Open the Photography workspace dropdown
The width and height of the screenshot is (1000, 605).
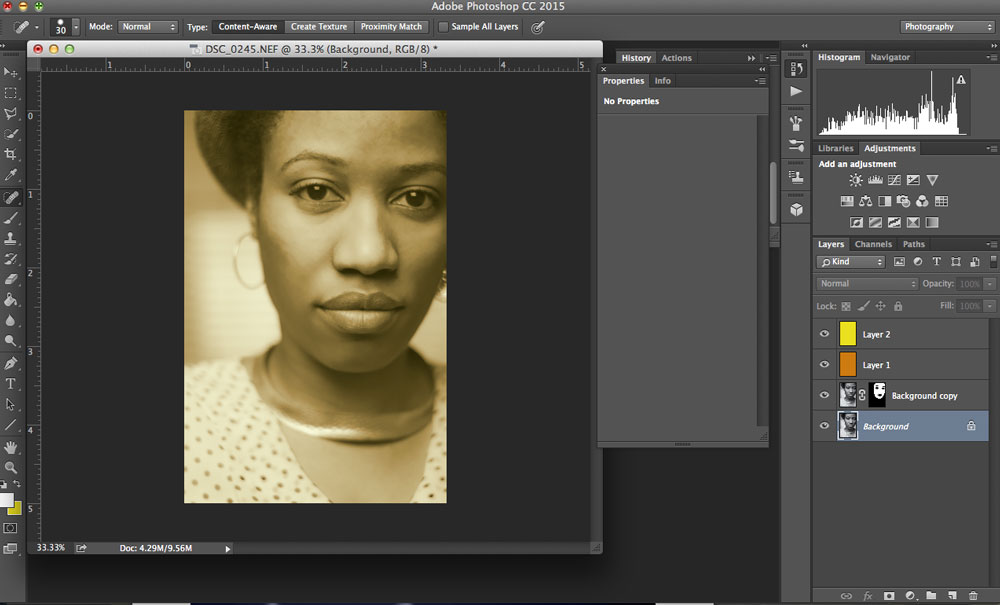(946, 27)
